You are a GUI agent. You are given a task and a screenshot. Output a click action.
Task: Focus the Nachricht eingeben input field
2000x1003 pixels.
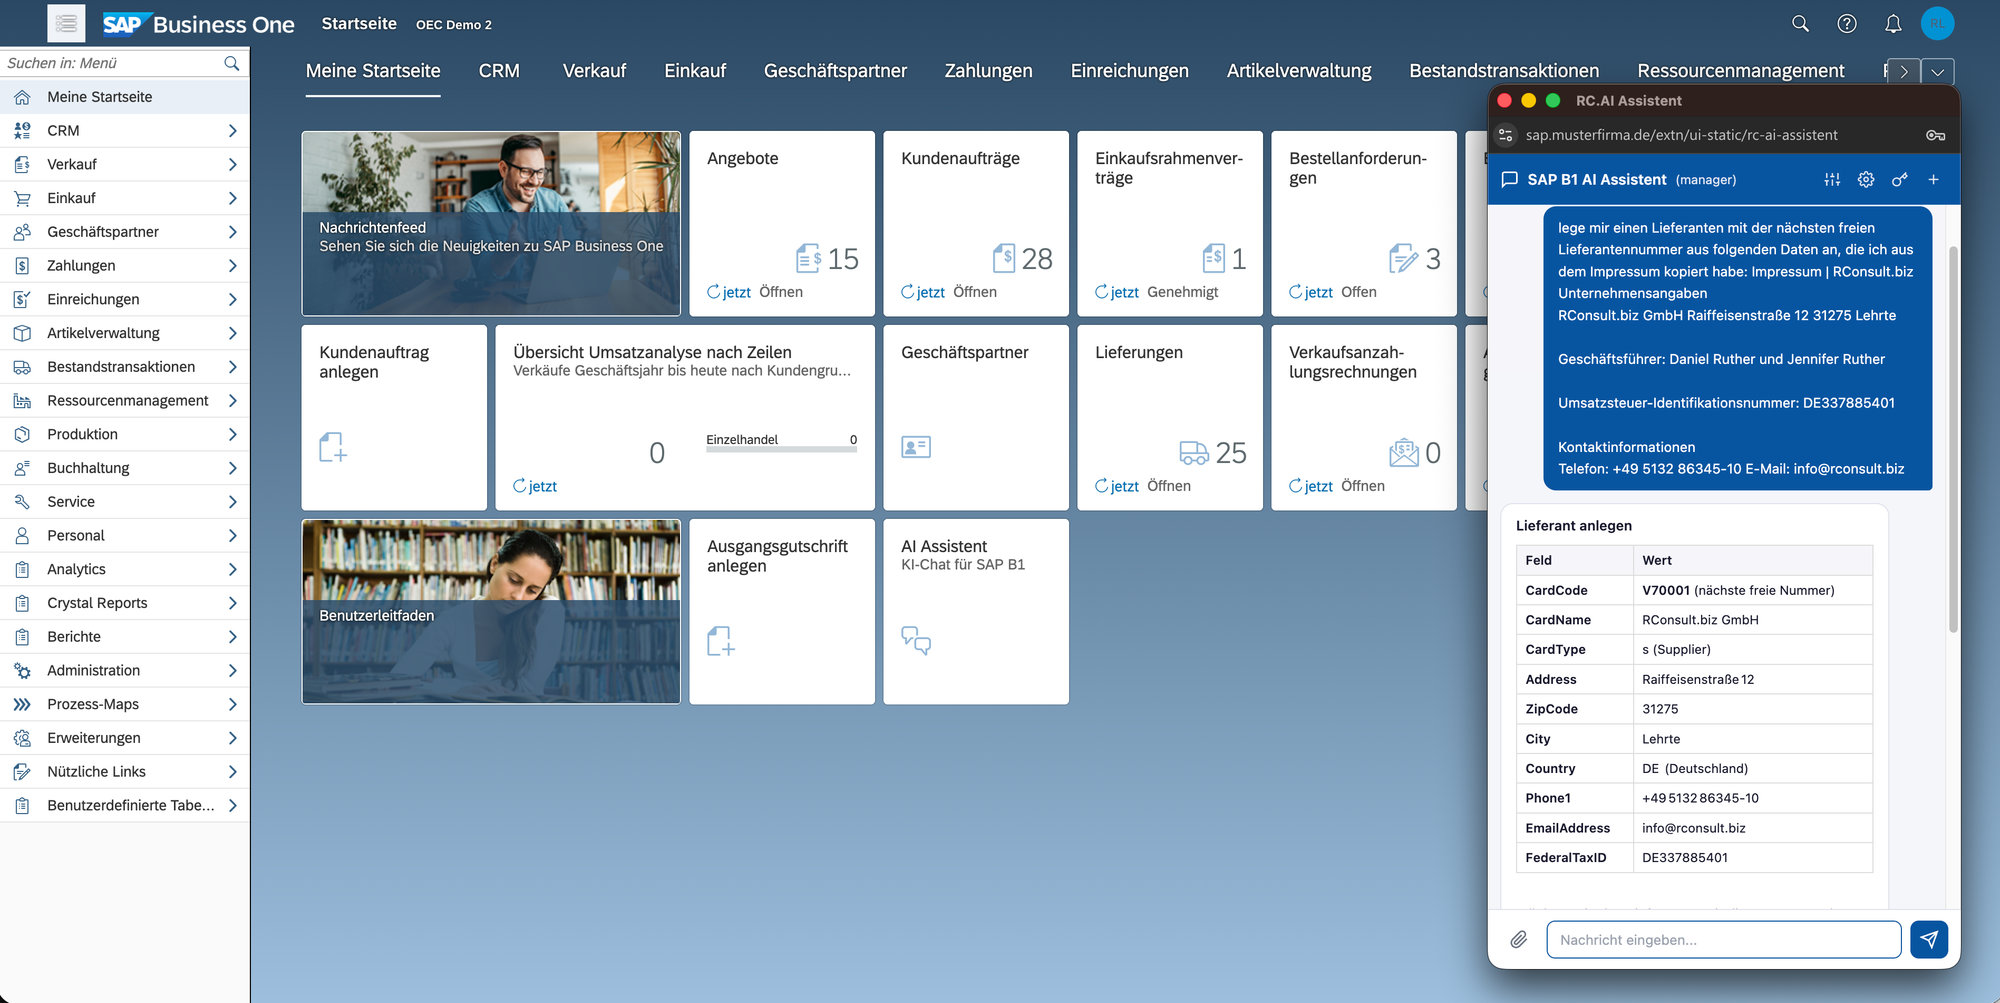coord(1723,940)
